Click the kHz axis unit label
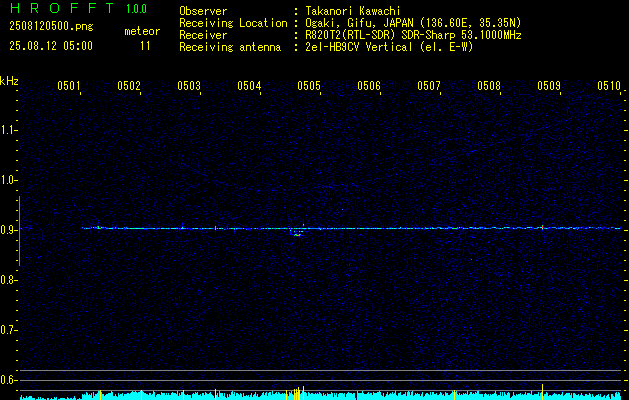This screenshot has height=400, width=629. [x=9, y=81]
